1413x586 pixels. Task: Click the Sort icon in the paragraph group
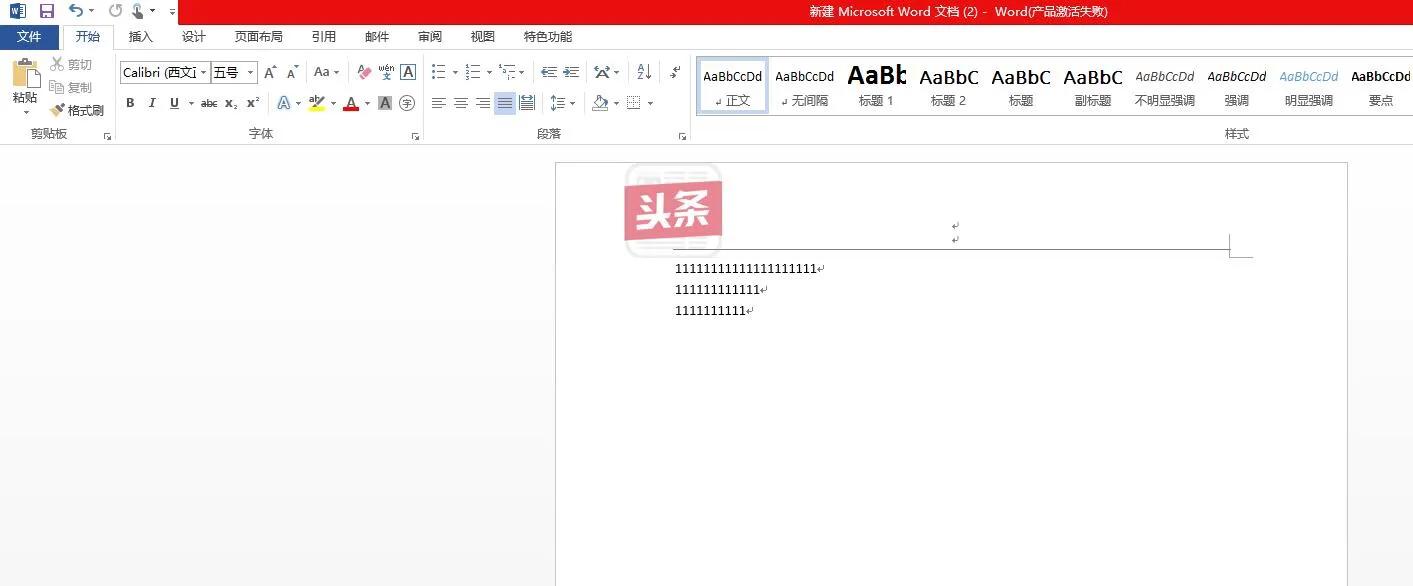(x=643, y=72)
